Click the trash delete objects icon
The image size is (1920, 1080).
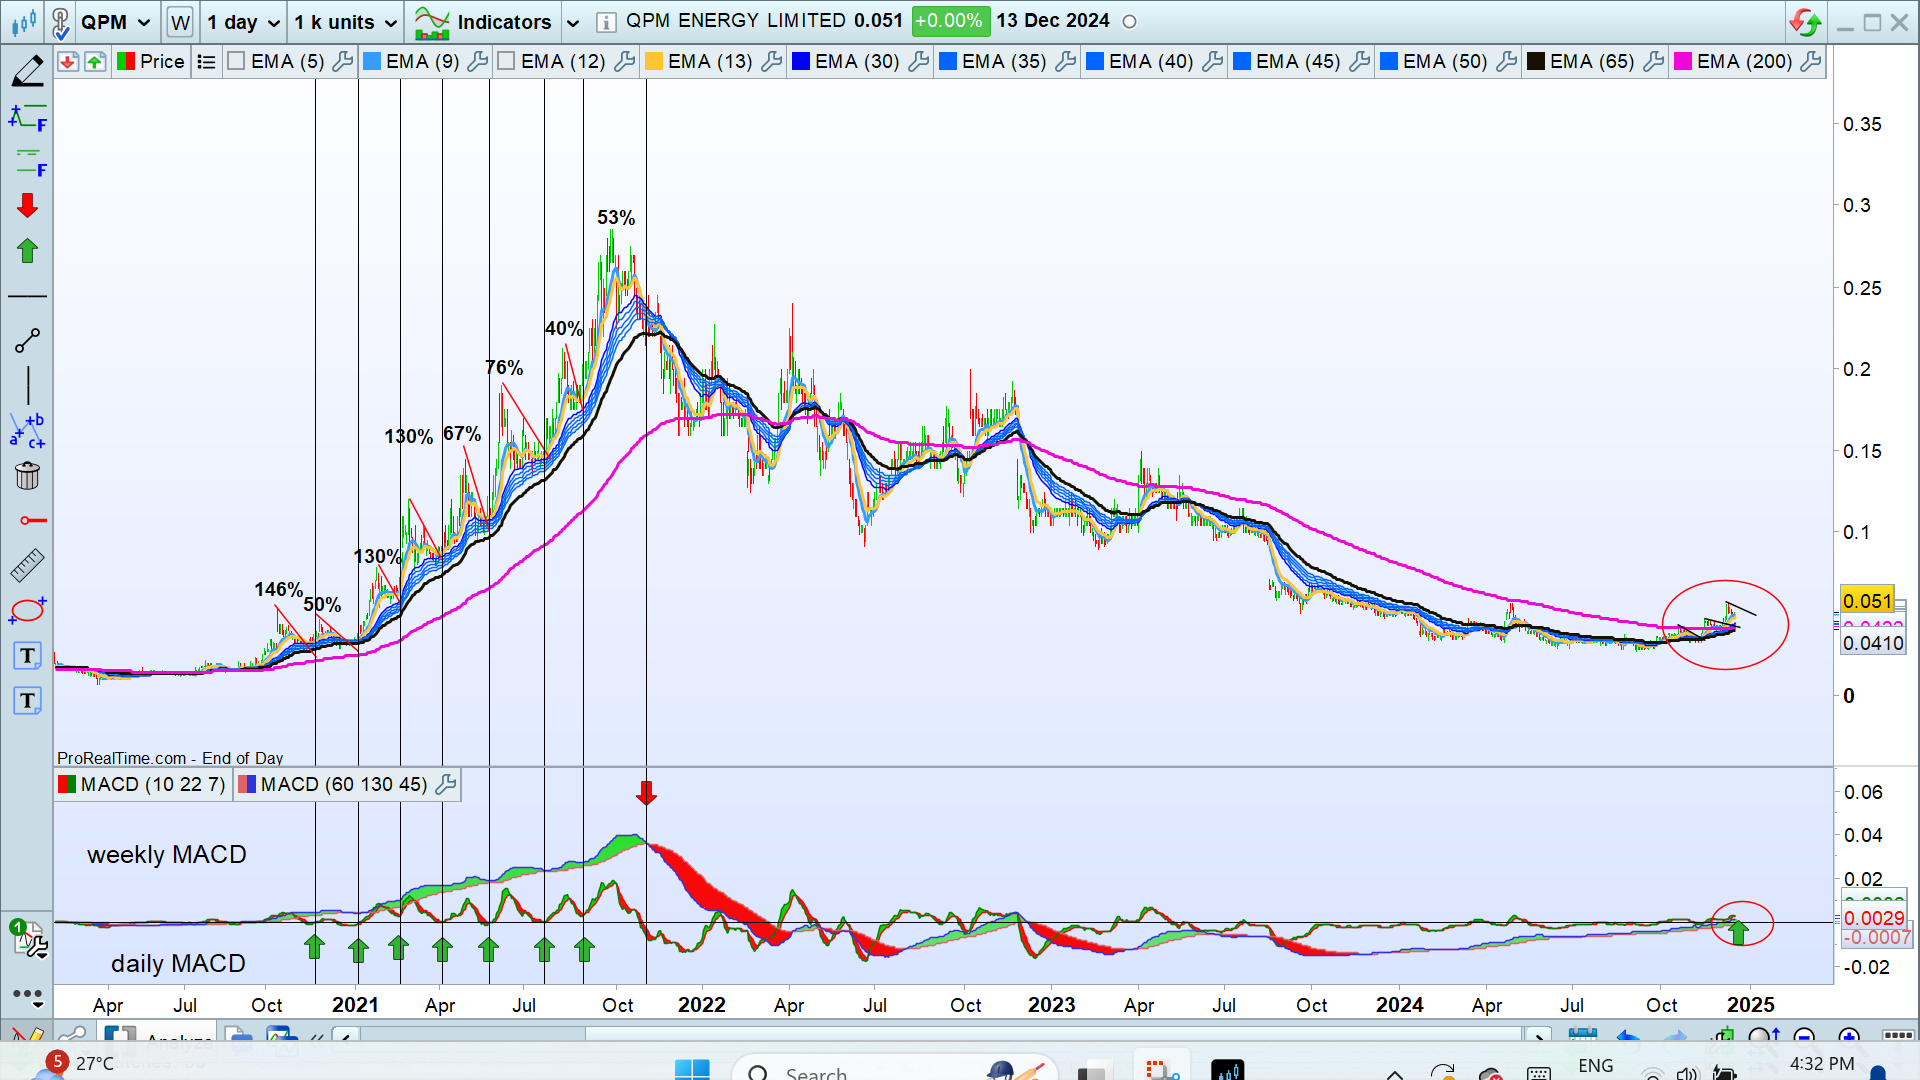[x=27, y=476]
